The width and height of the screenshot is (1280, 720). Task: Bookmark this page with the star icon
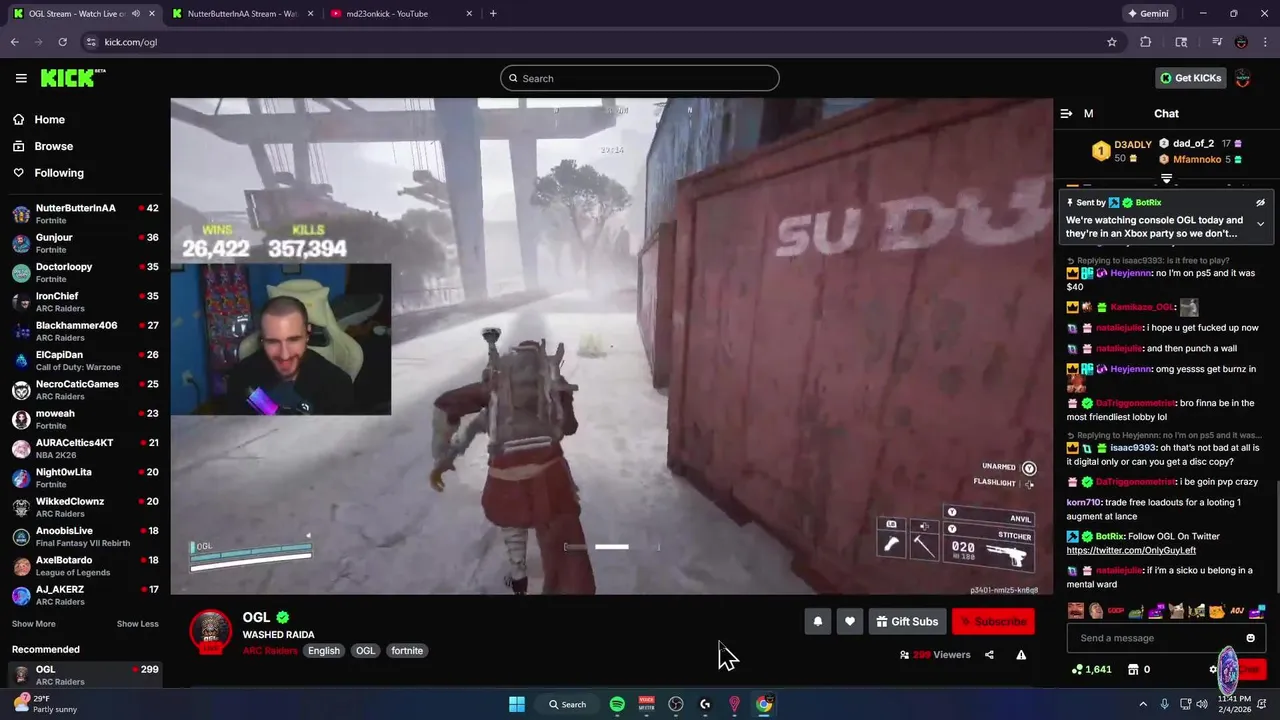pyautogui.click(x=1111, y=42)
